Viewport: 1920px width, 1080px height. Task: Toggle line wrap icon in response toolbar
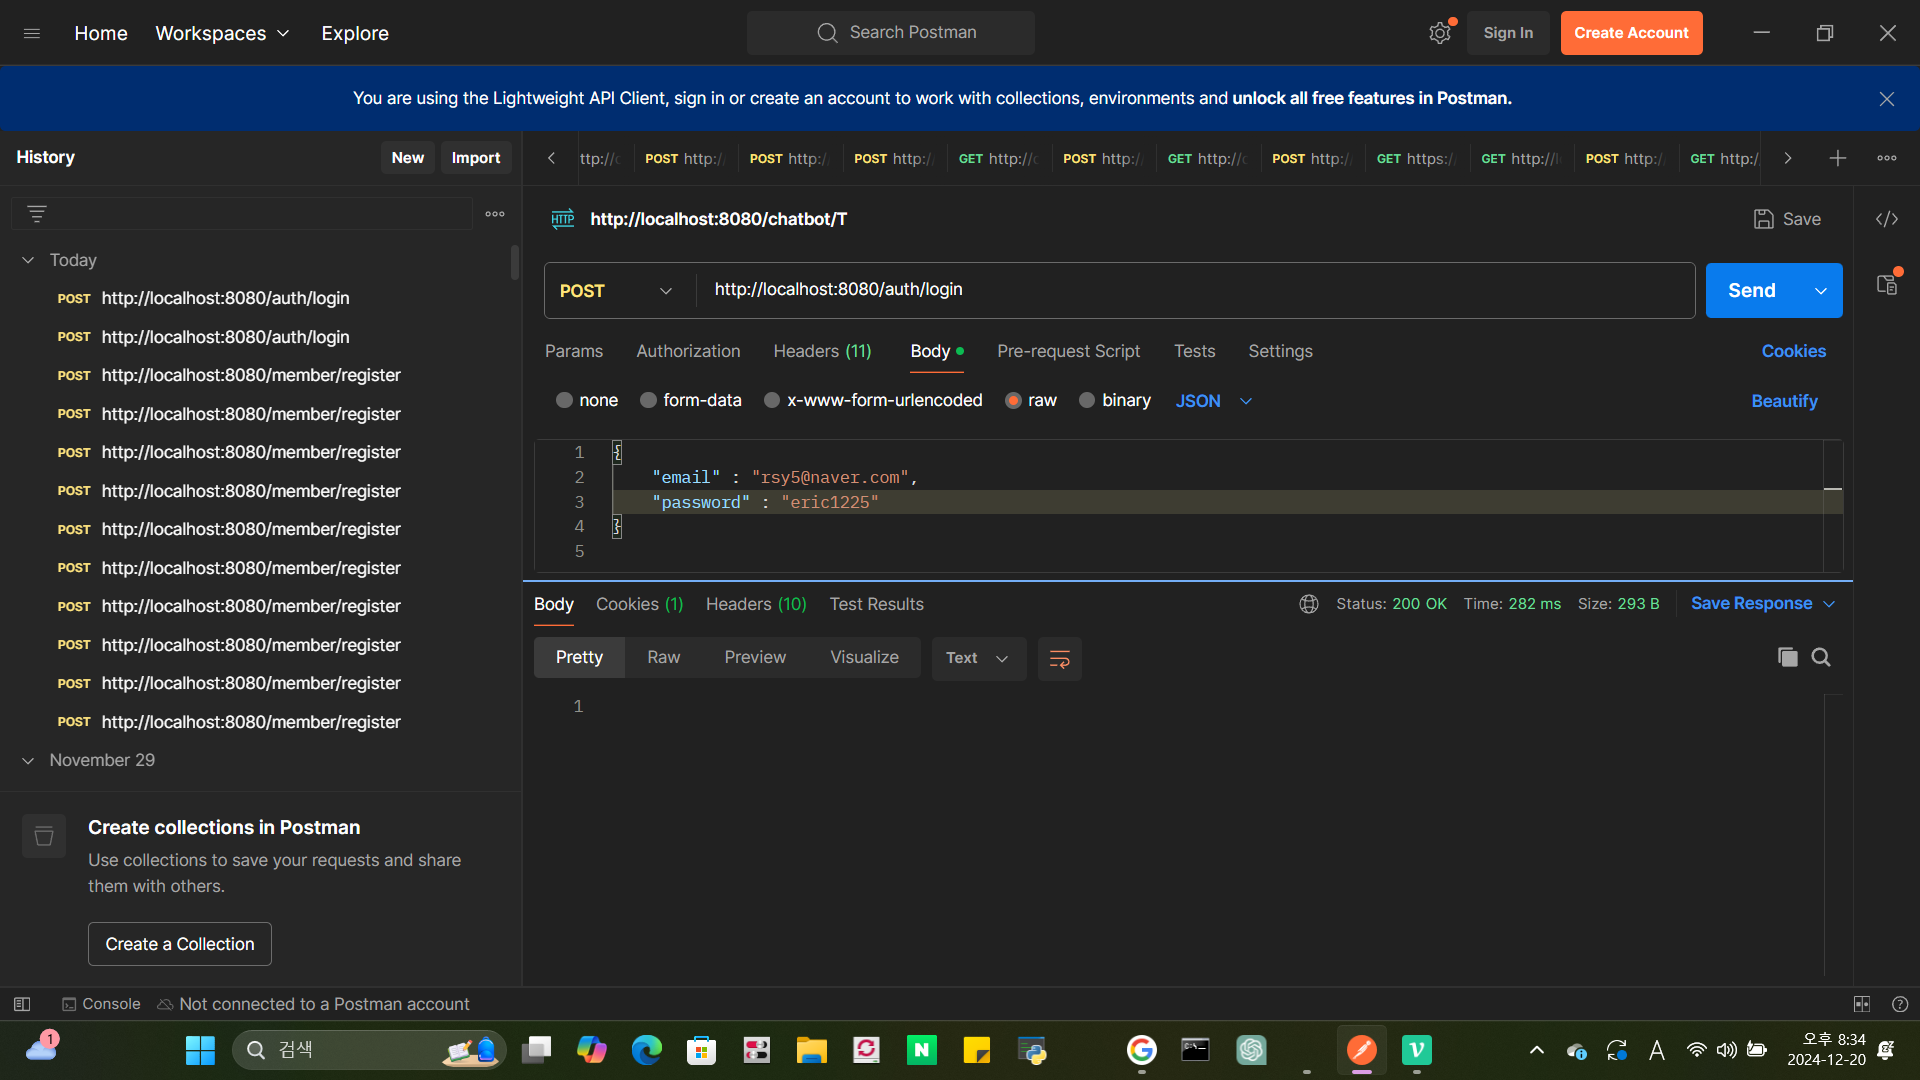1059,658
